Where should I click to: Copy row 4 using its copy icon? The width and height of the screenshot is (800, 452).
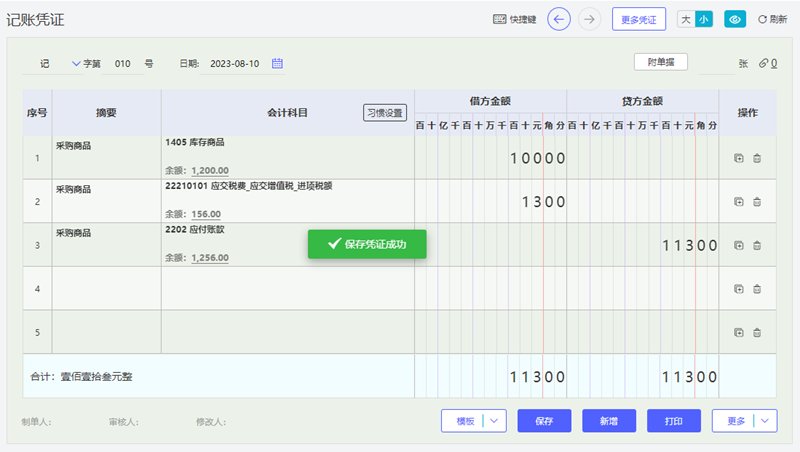coord(739,289)
